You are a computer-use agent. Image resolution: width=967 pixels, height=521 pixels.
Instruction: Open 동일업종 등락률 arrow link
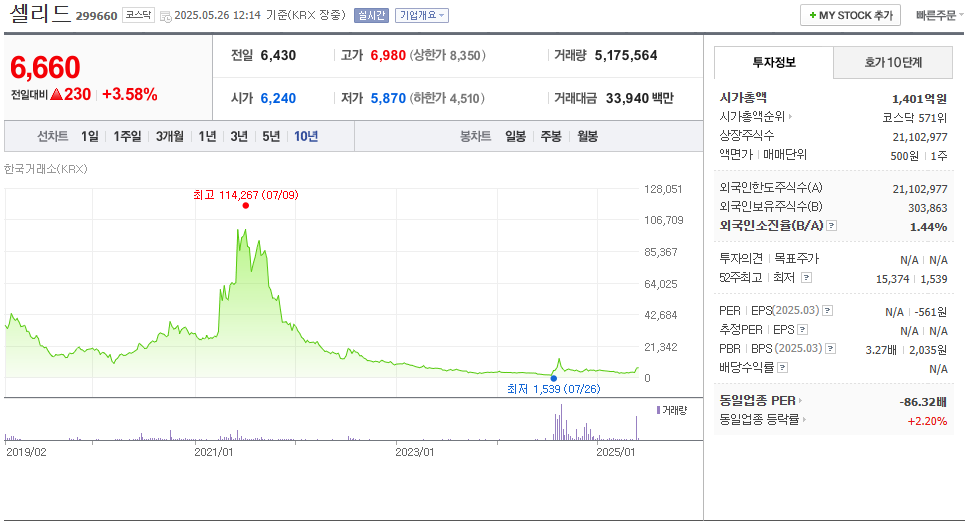click(804, 420)
